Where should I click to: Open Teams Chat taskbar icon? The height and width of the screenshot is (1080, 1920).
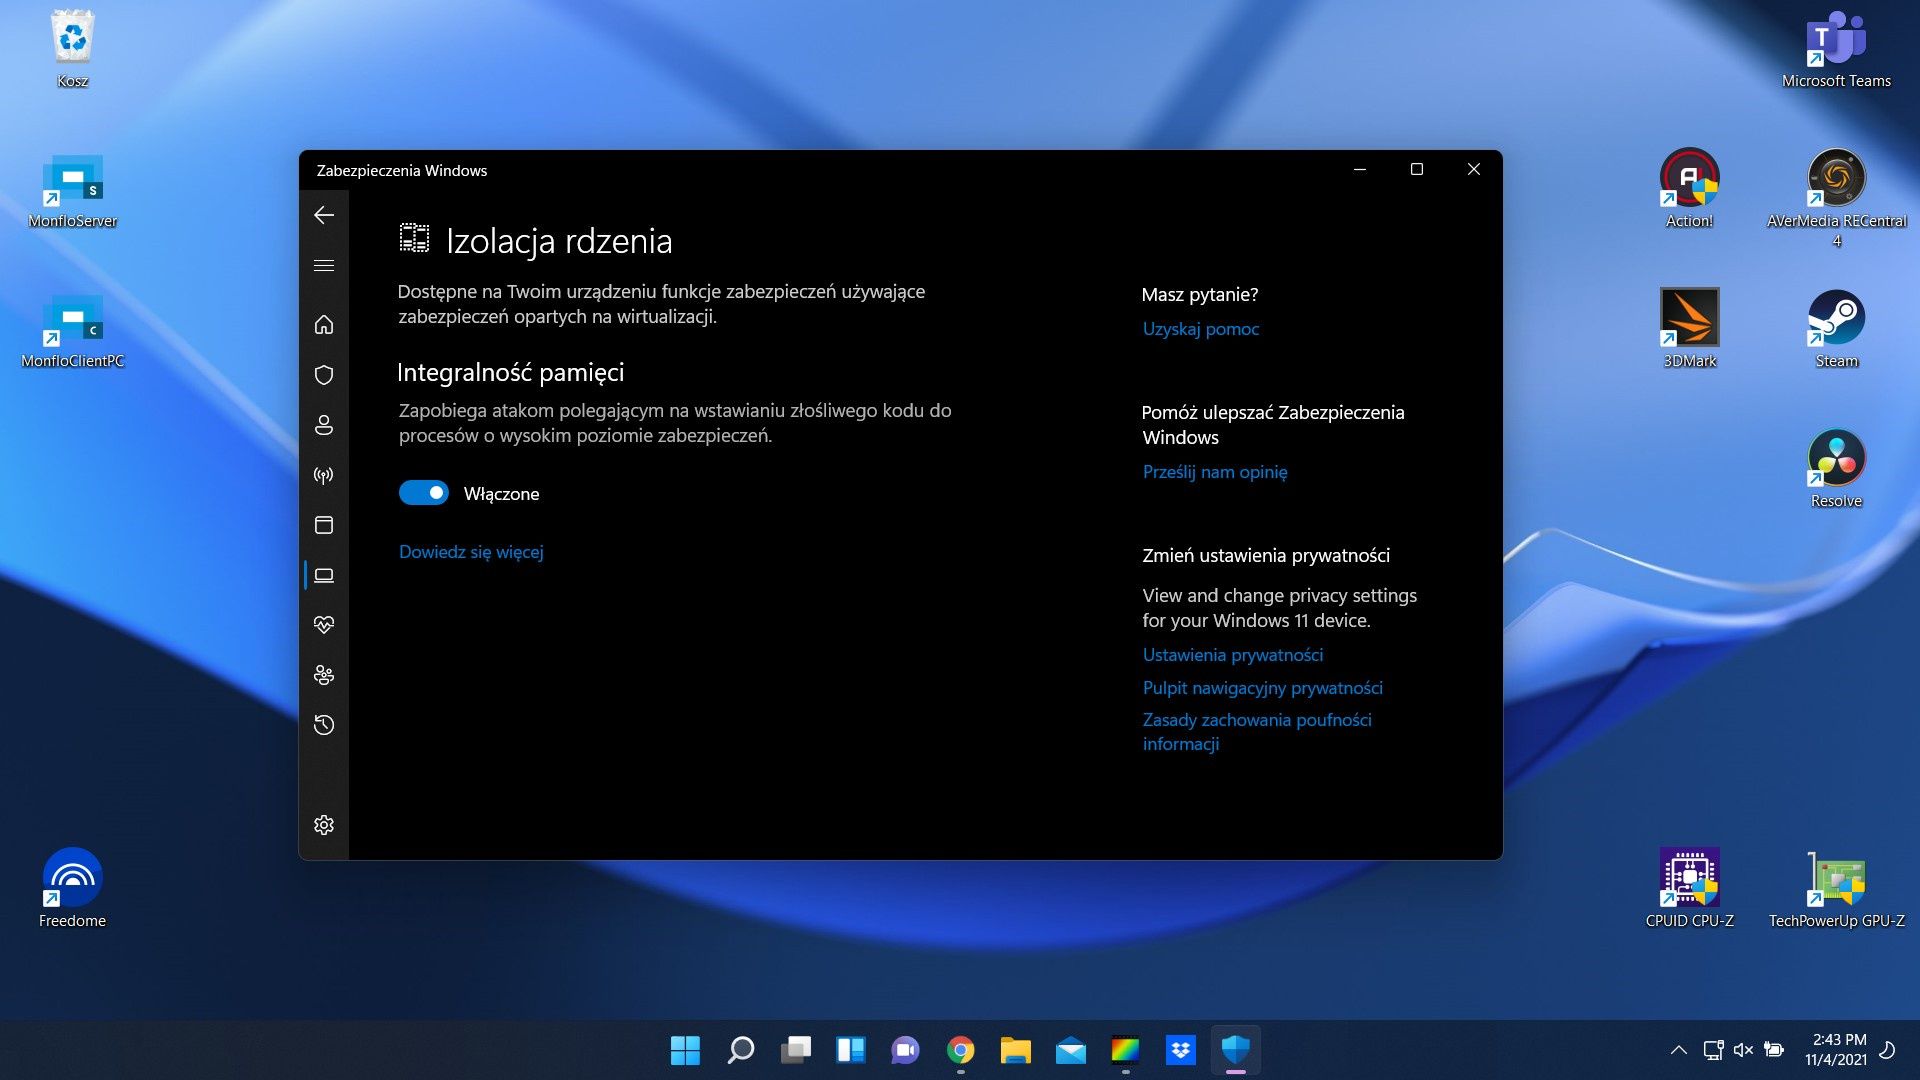[906, 1050]
